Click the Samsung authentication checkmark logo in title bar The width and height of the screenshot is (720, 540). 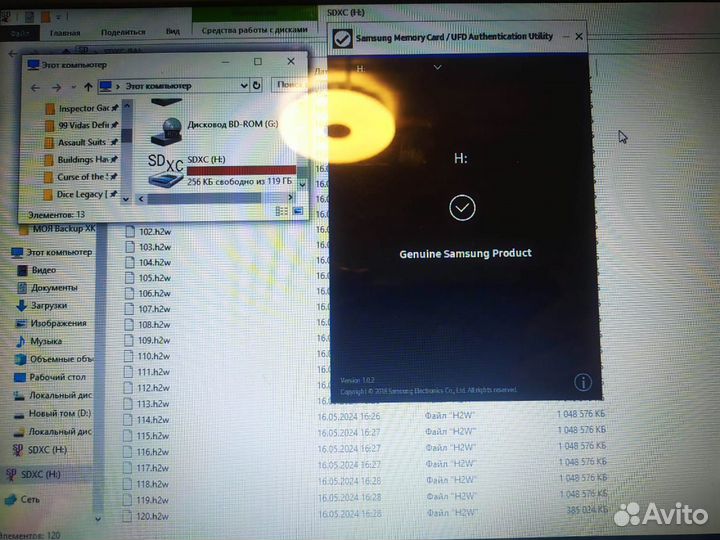pos(342,38)
